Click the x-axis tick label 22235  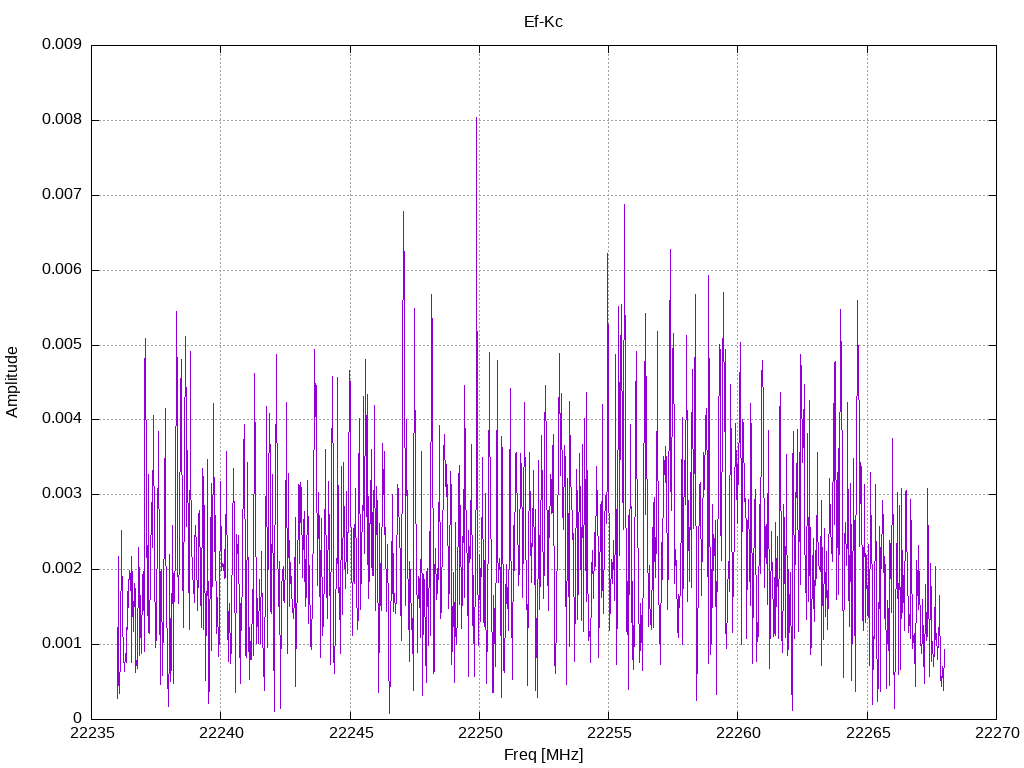tap(92, 733)
